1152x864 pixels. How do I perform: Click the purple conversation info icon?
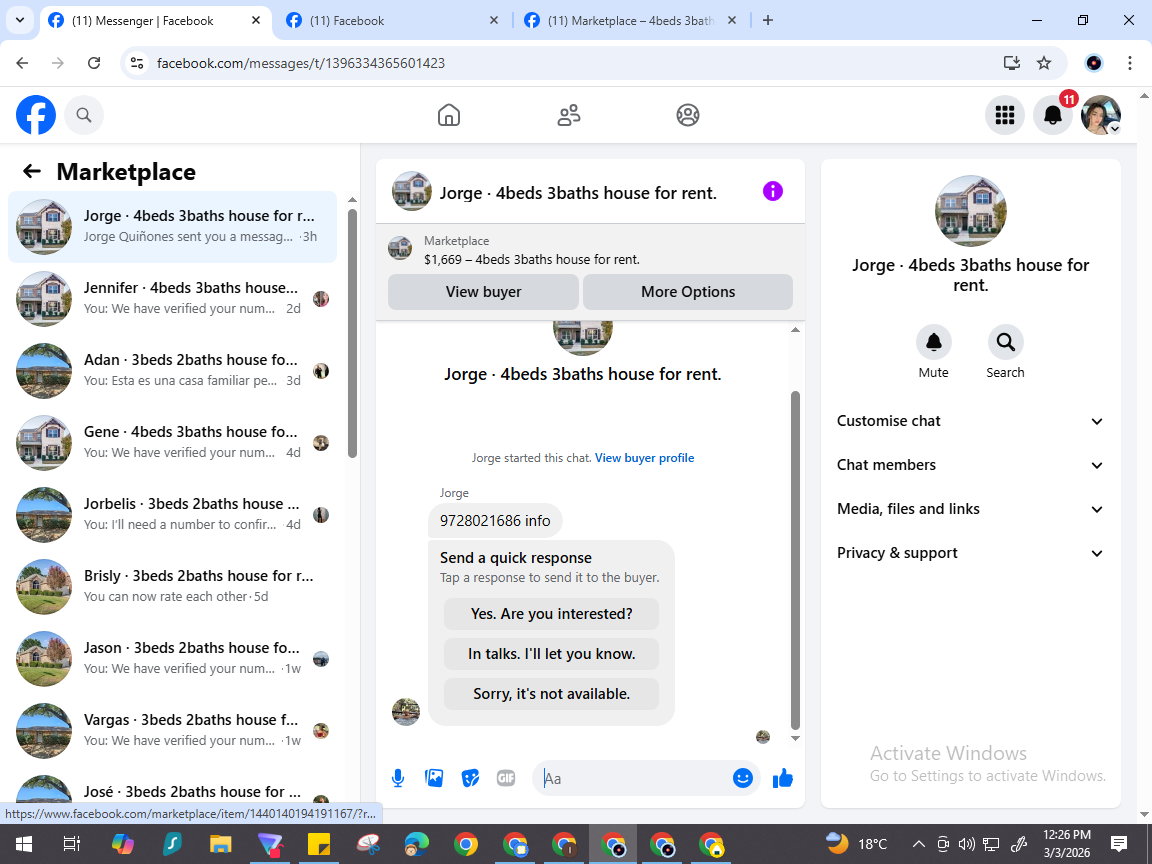pyautogui.click(x=773, y=191)
